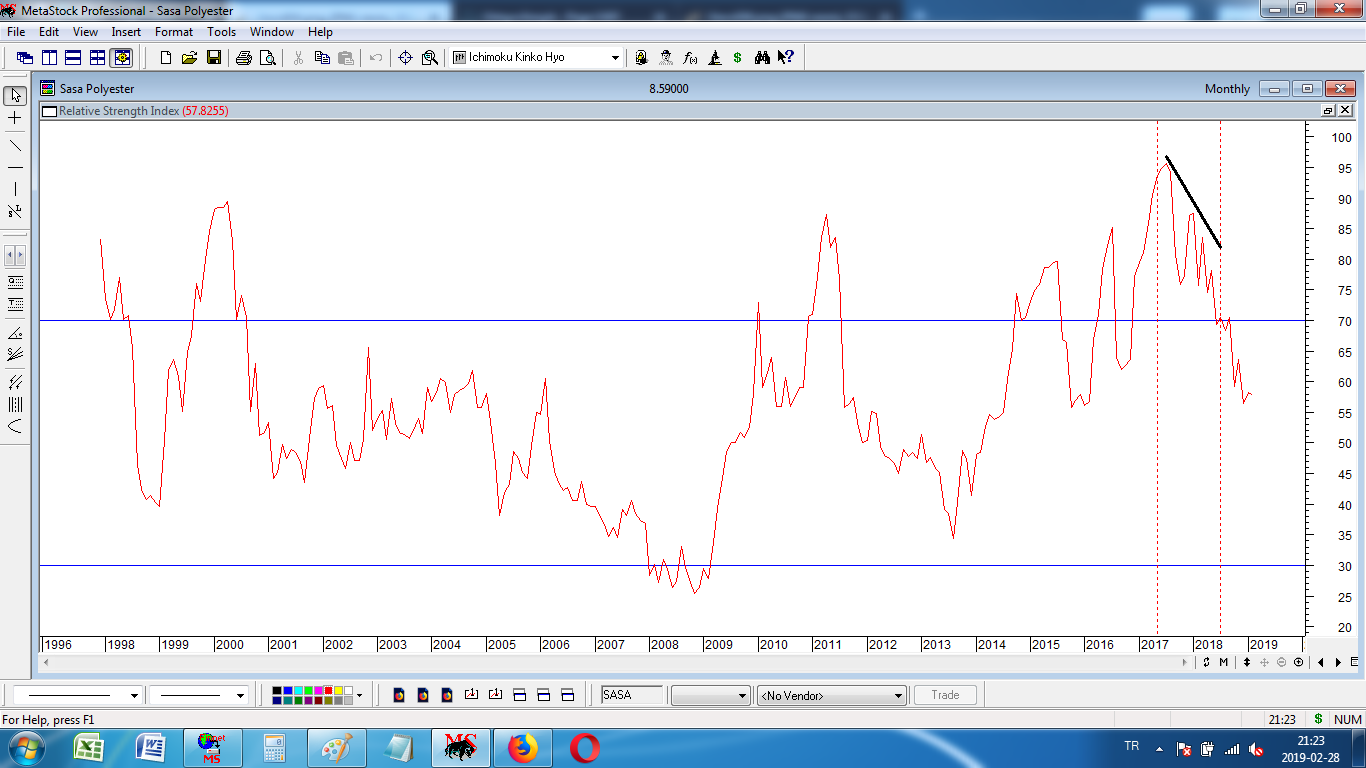1366x768 pixels.
Task: Click the crosshair target toolbar icon
Action: click(x=405, y=58)
